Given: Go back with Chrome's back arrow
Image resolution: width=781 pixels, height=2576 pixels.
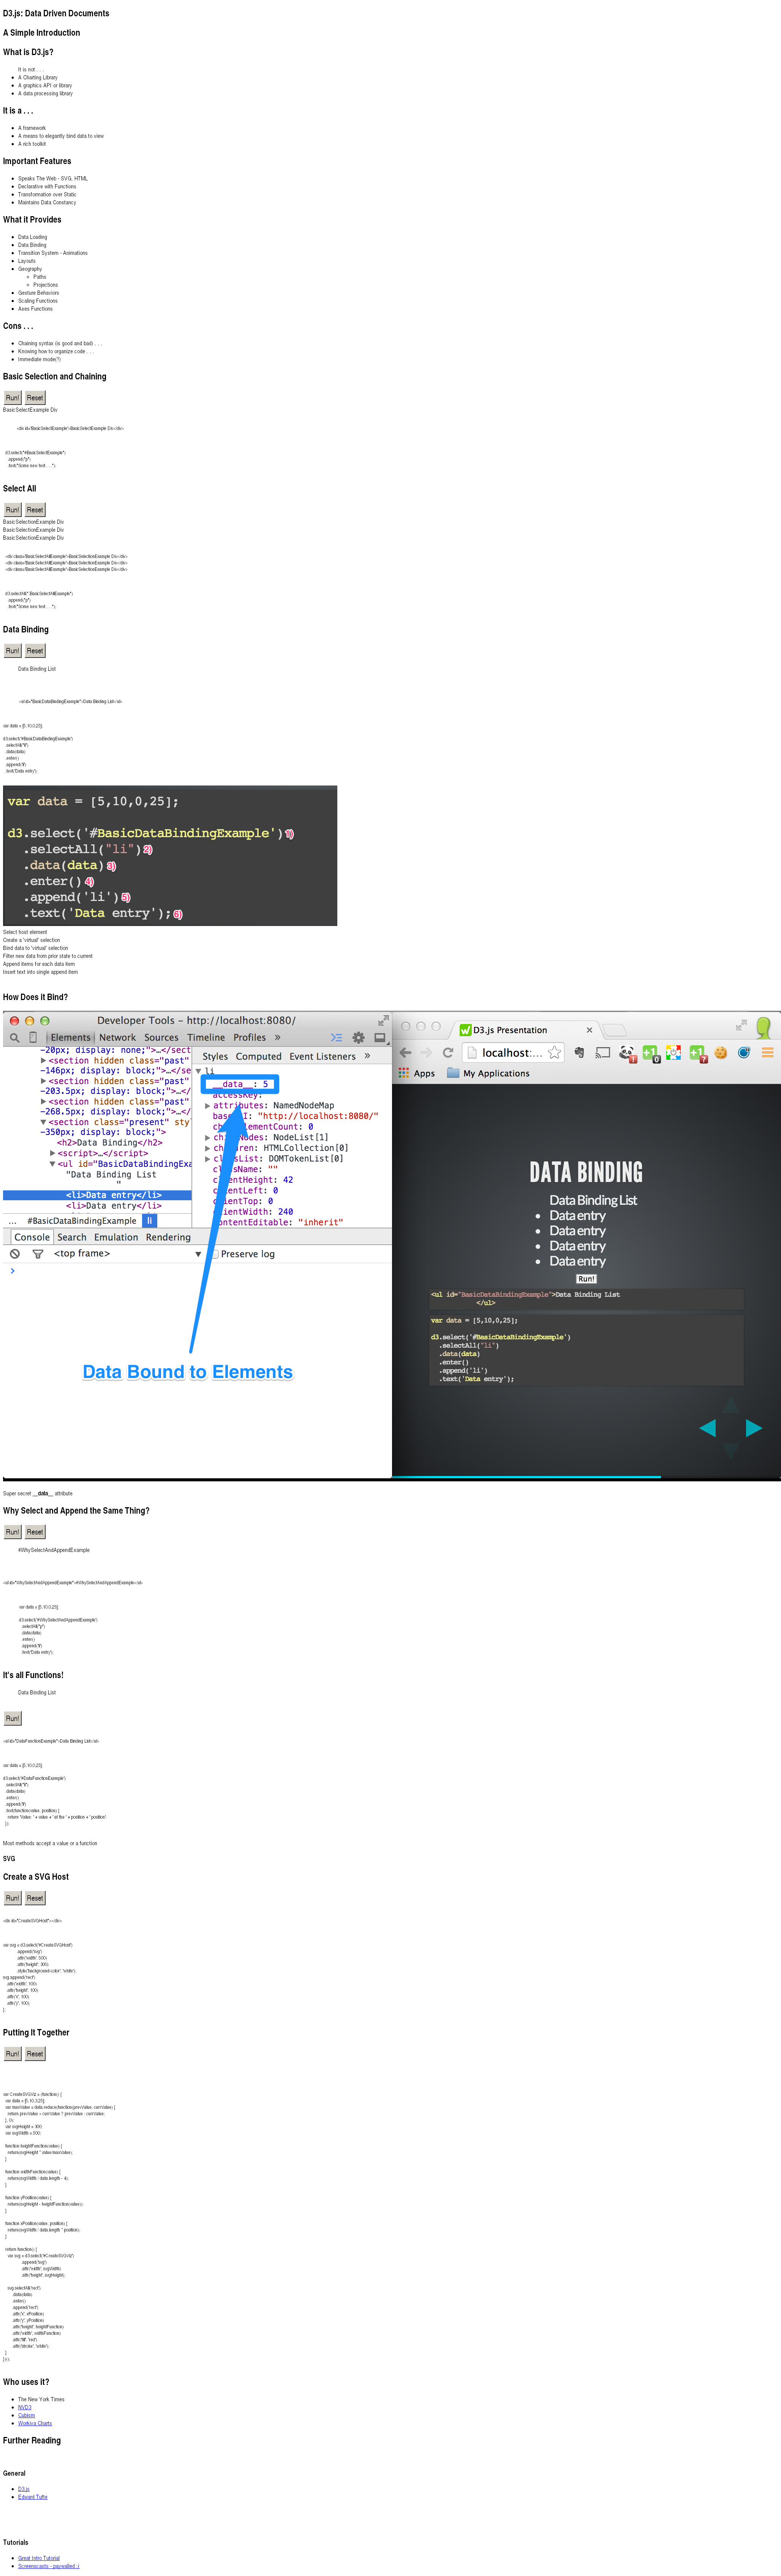Looking at the screenshot, I should point(406,1052).
